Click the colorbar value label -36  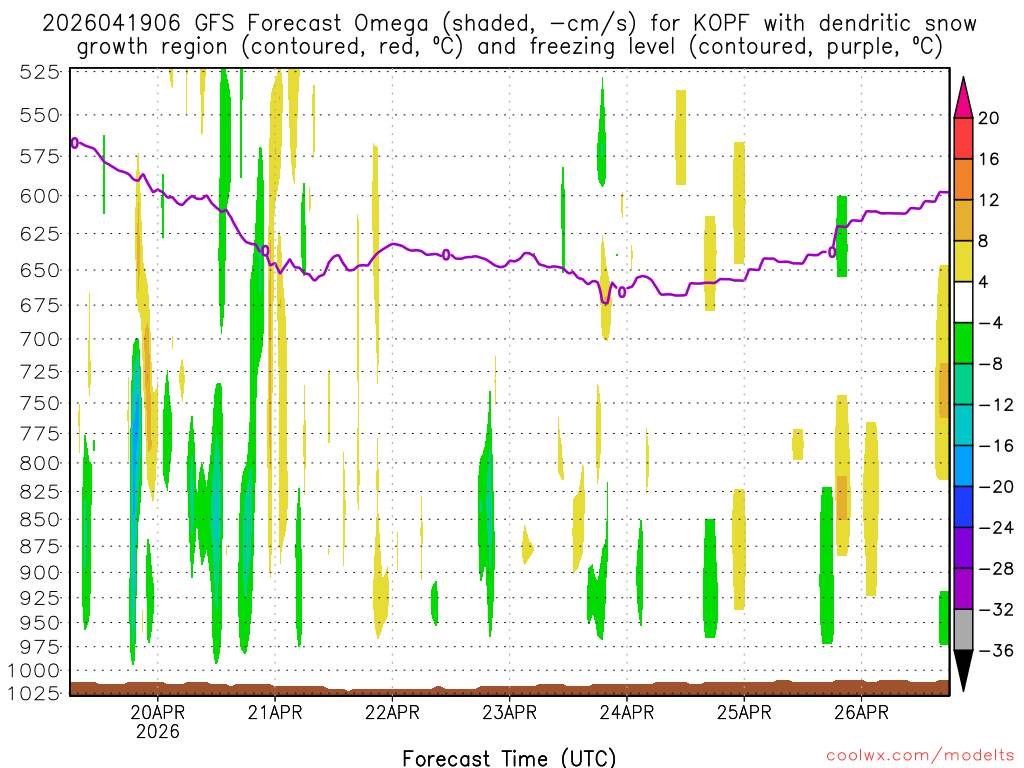pos(996,651)
